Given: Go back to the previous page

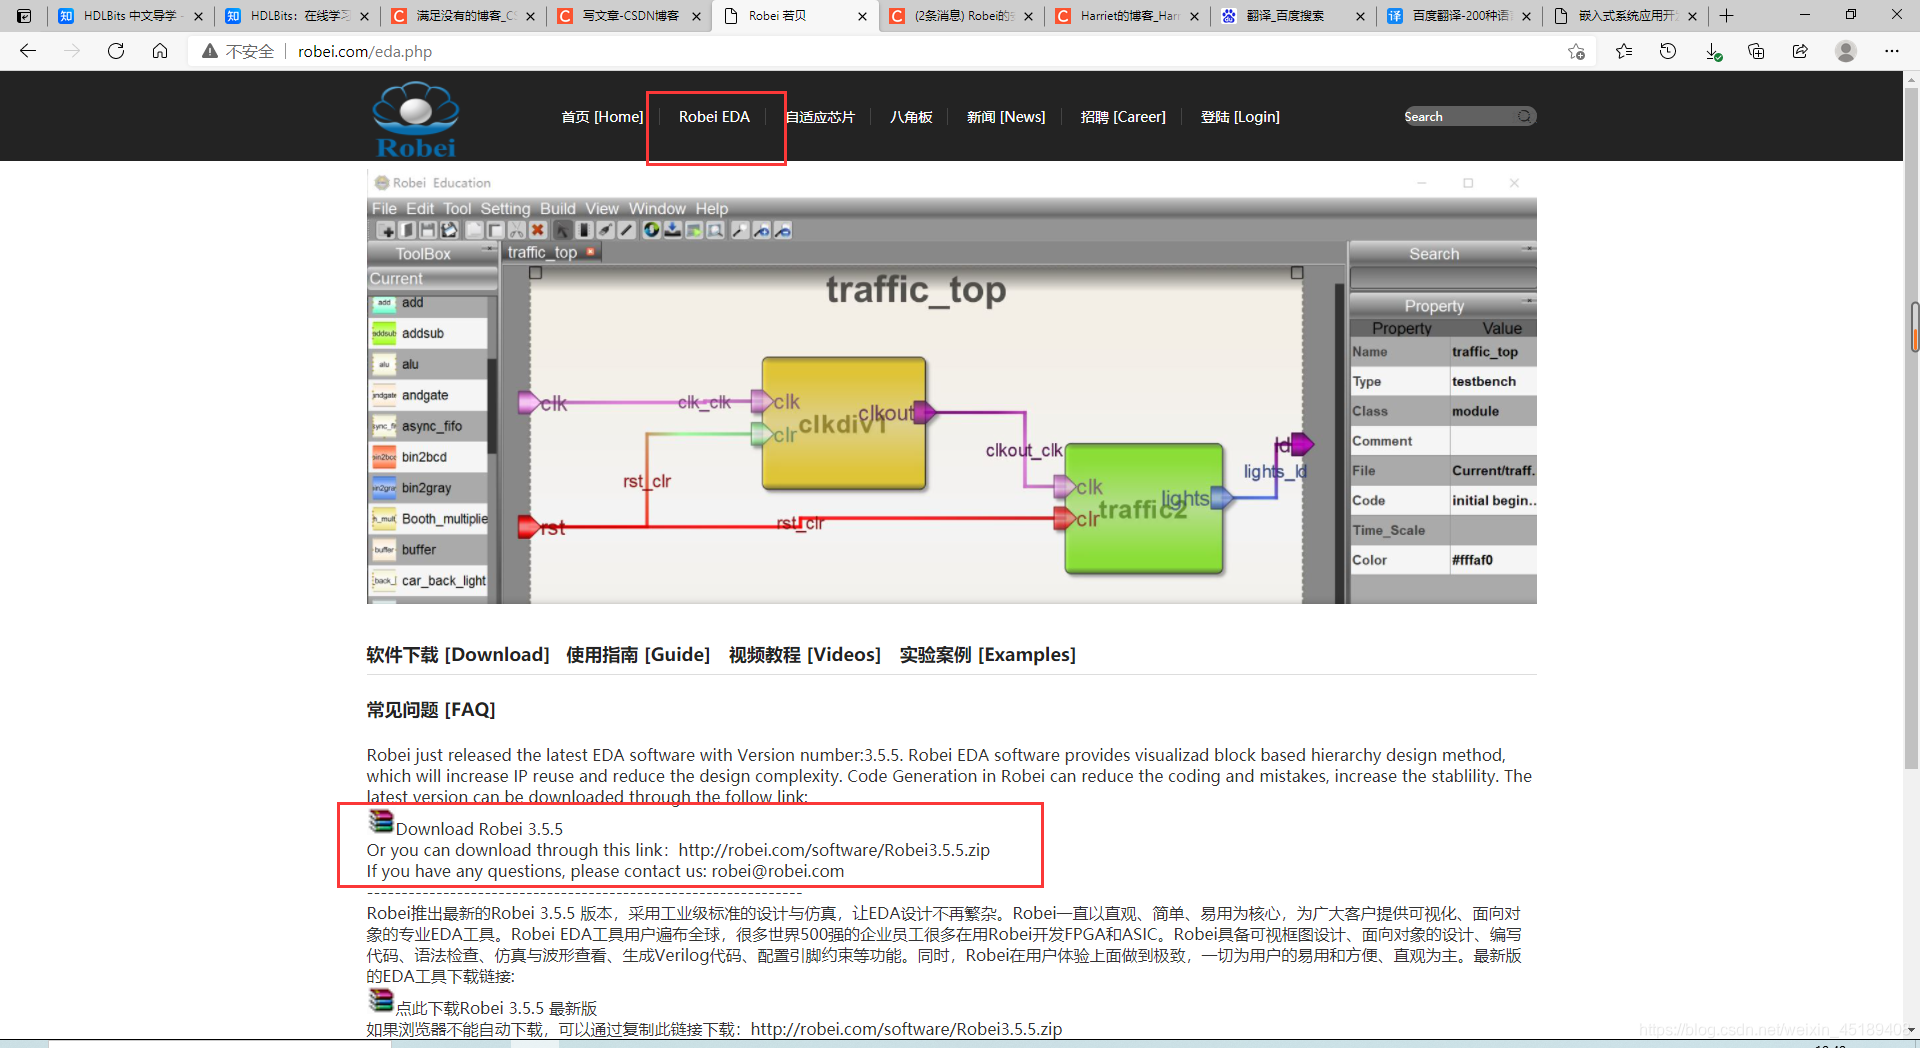Looking at the screenshot, I should [28, 51].
